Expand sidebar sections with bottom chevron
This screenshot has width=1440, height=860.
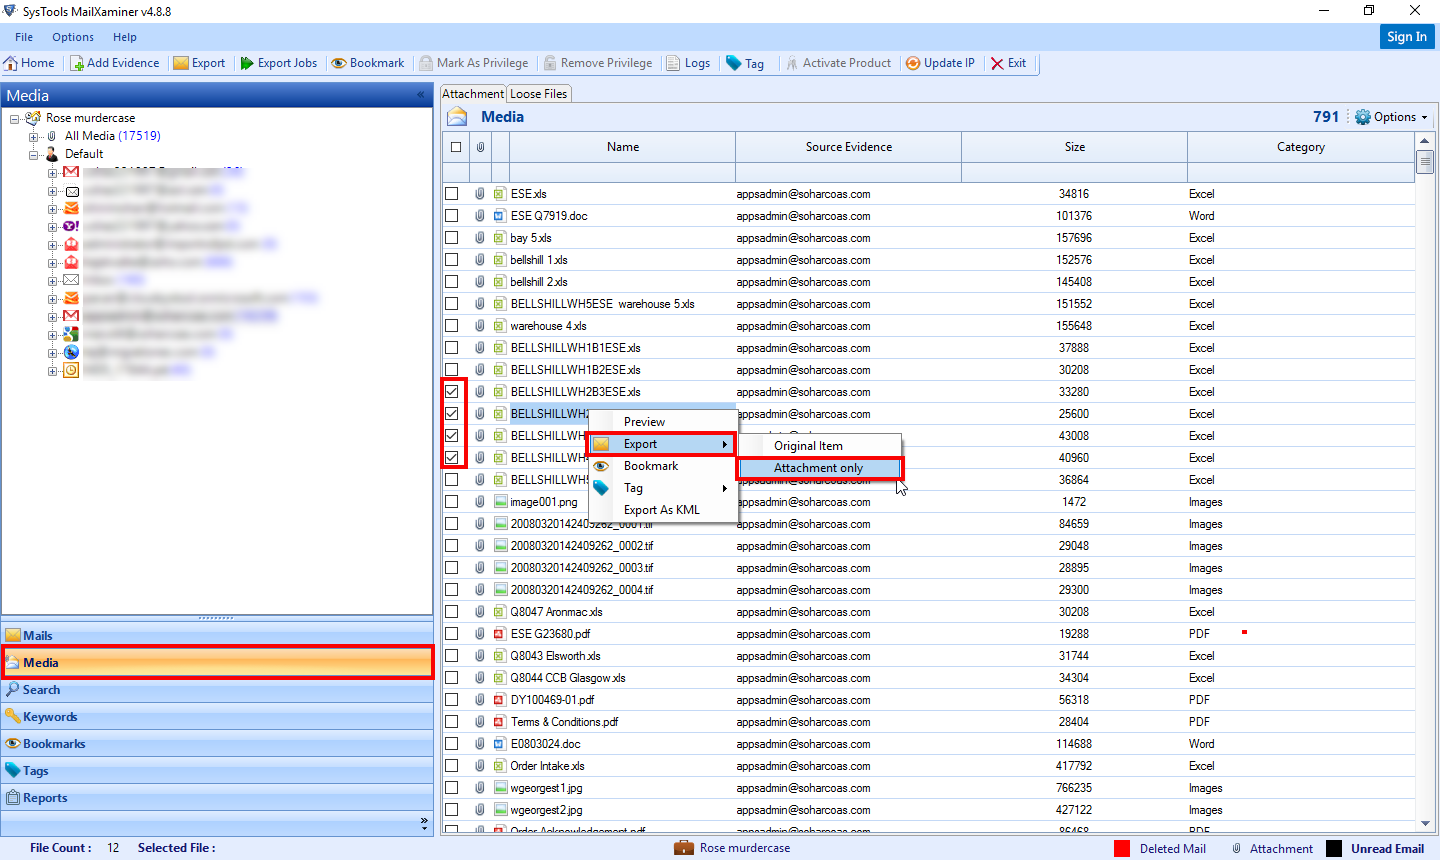(x=424, y=823)
